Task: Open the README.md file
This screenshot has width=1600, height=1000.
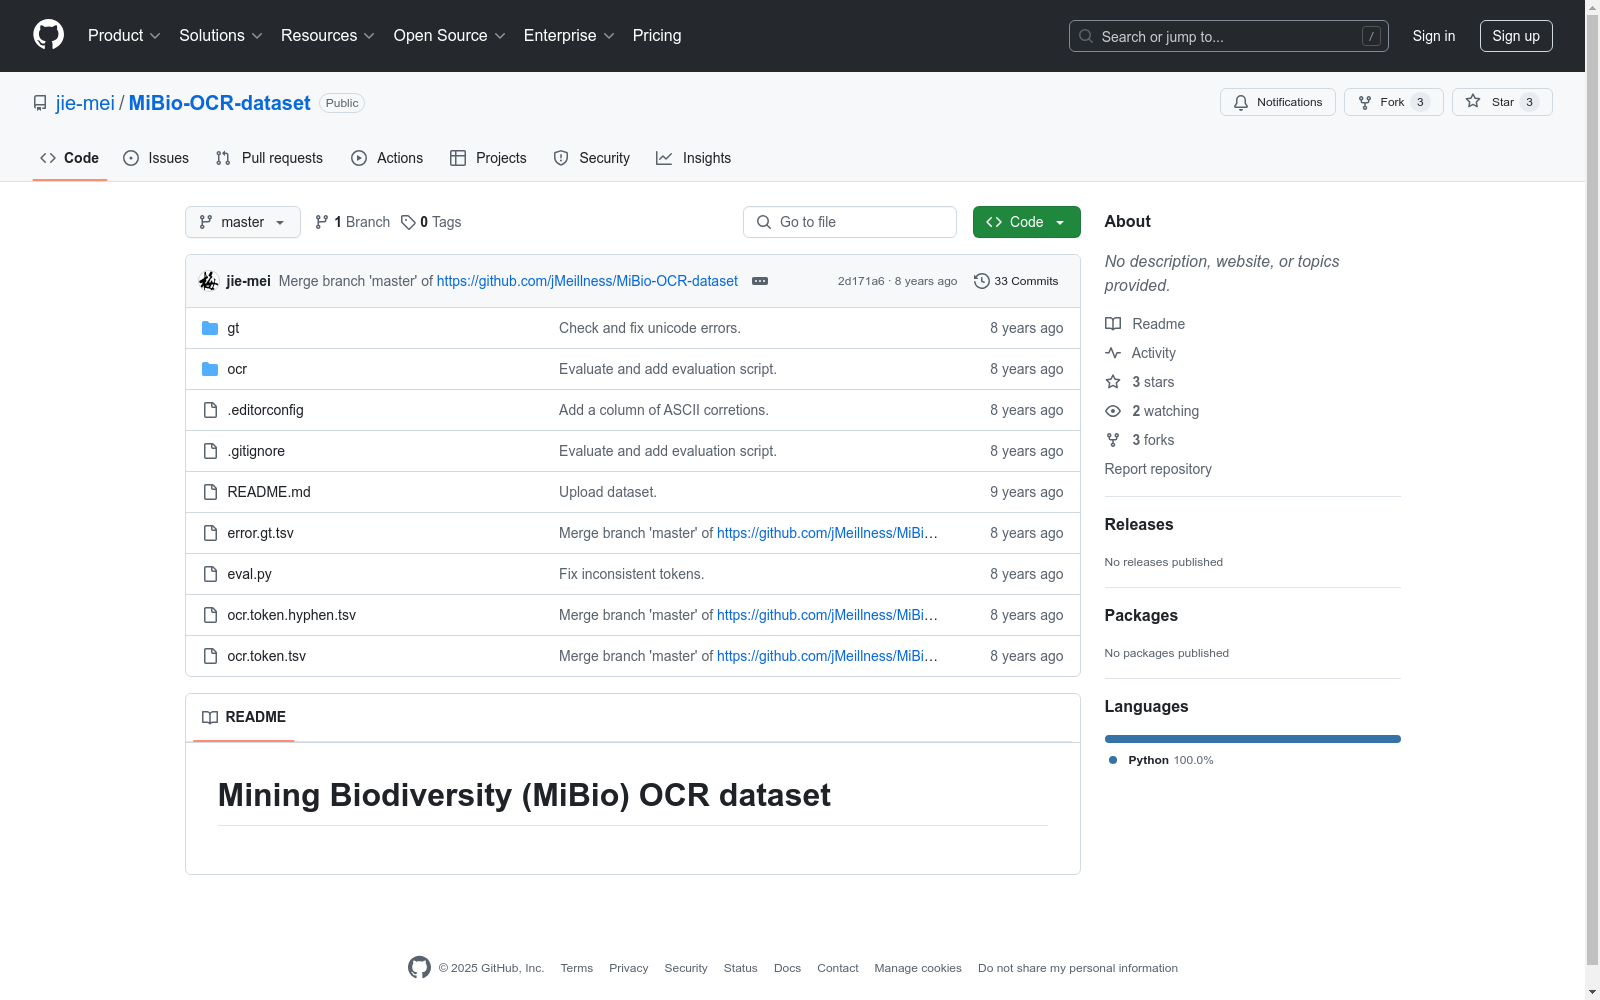Action: [269, 492]
